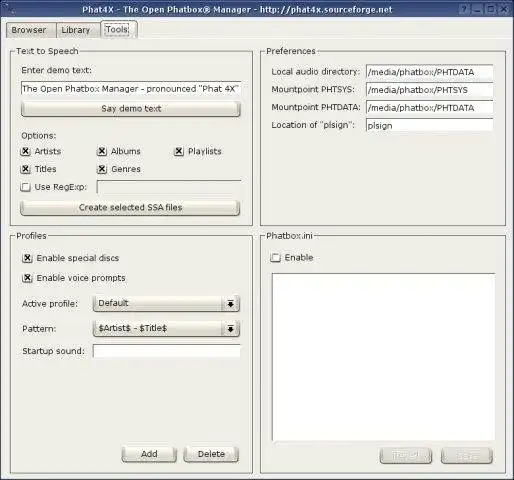Edit the Location of plsign field
This screenshot has height=480, width=514.
(429, 125)
